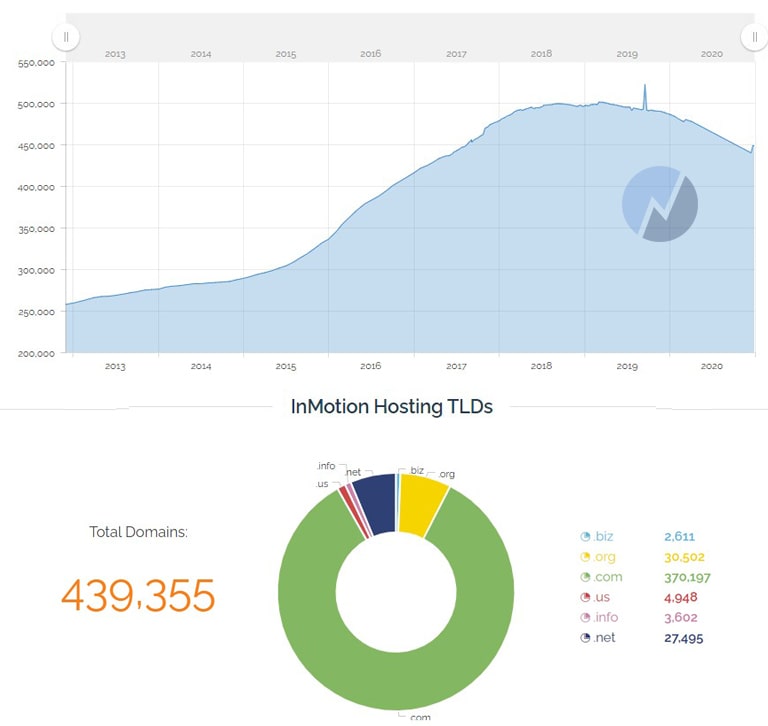Toggle the .com legend label
The image size is (768, 726).
point(608,577)
